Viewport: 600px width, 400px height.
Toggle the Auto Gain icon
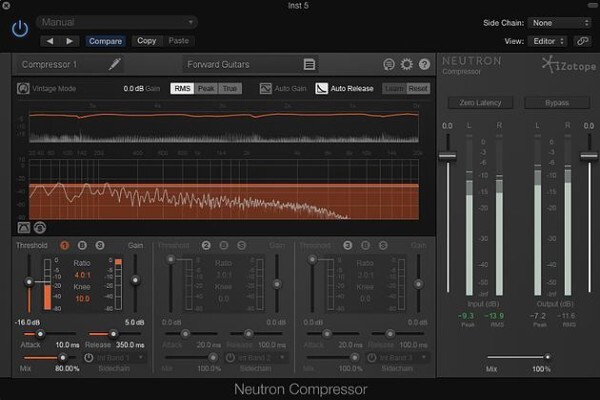click(x=266, y=88)
